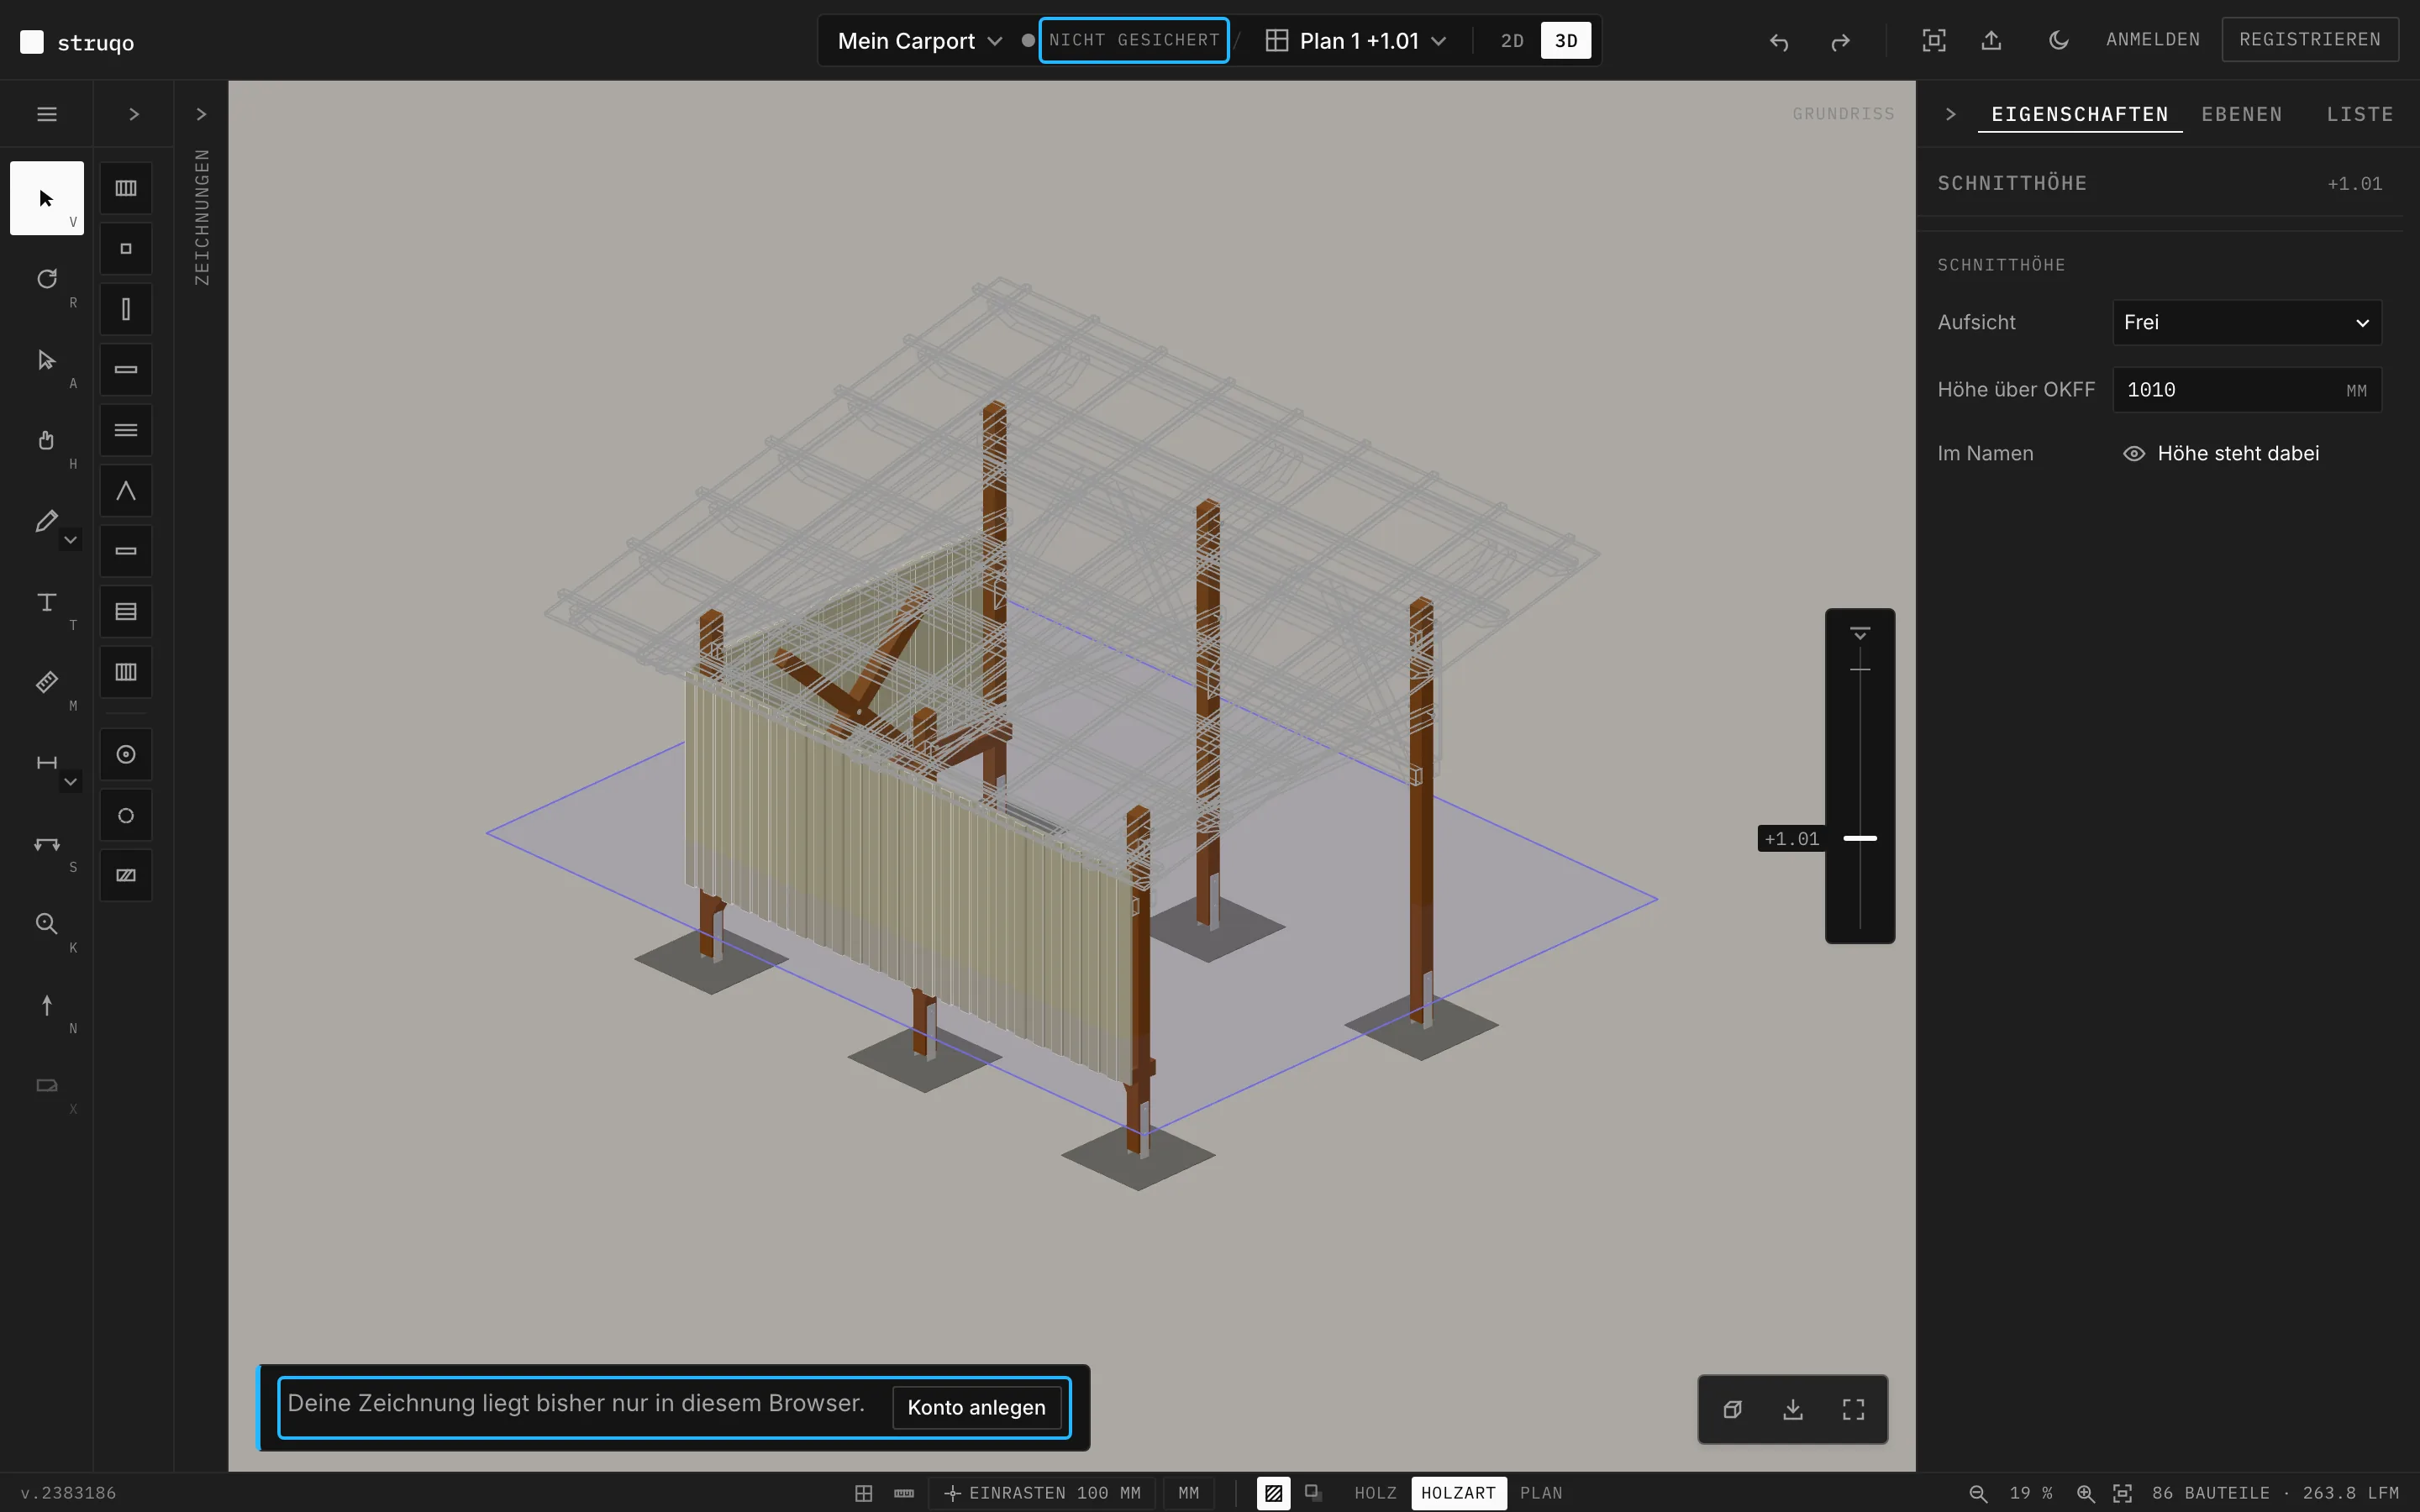The height and width of the screenshot is (1512, 2420).
Task: Select the measure ruler tool
Action: tap(46, 682)
